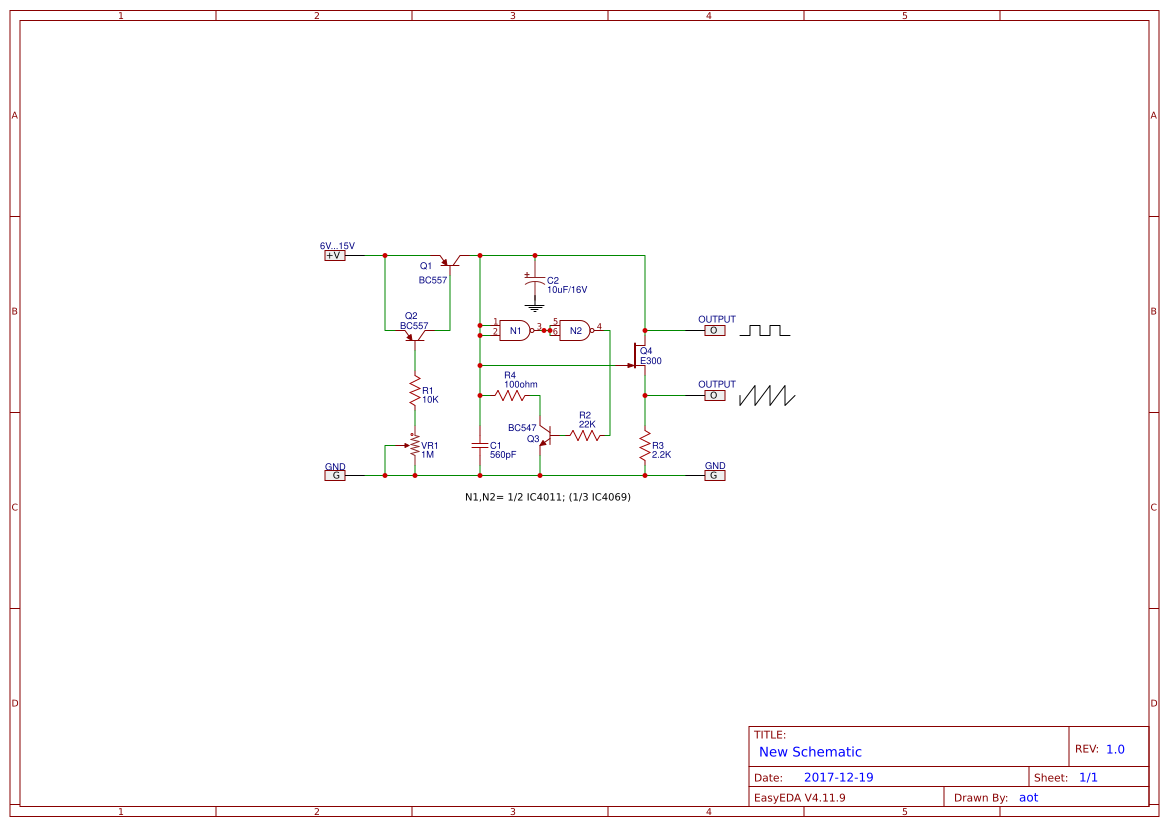Select the C1 560pF capacitor symbol

click(480, 445)
